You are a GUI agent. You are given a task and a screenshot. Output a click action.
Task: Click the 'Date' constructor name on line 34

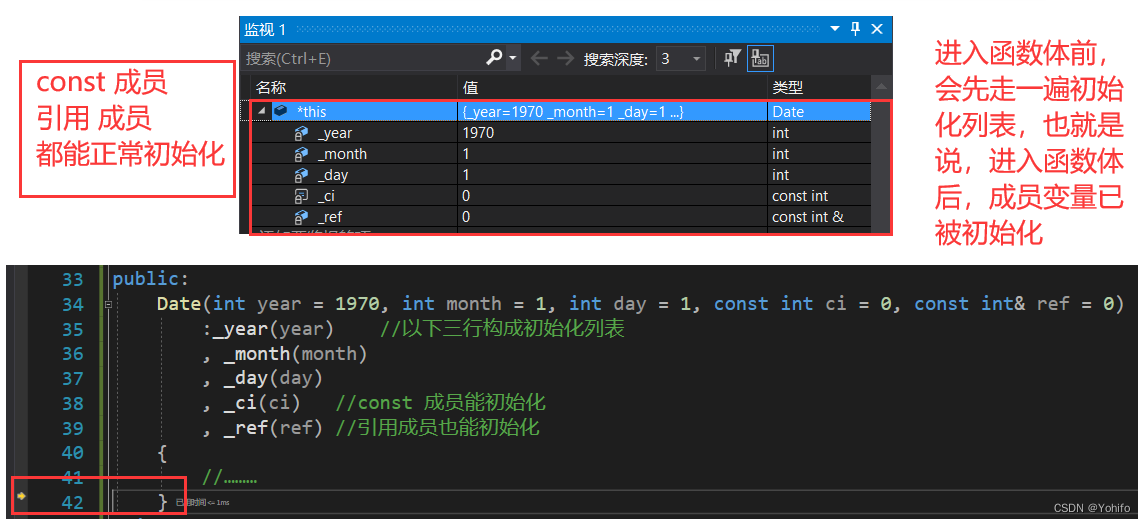181,305
